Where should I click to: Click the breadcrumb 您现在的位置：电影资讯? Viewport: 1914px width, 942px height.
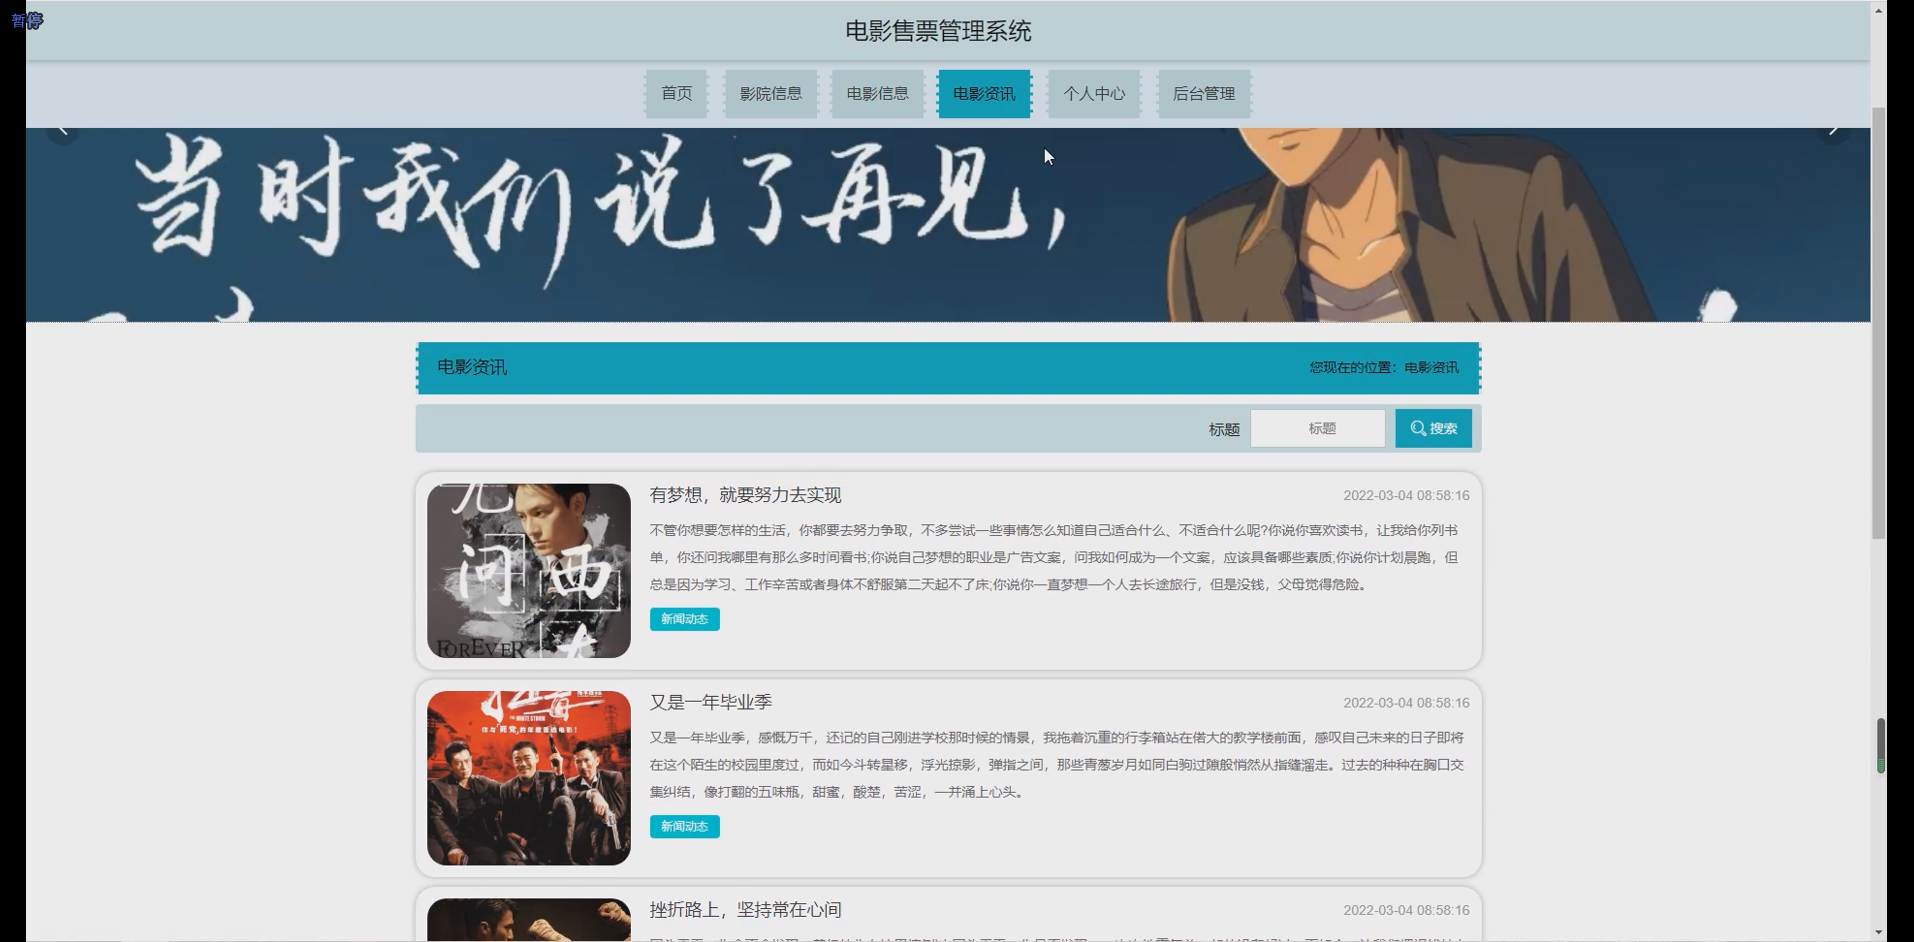[x=1384, y=368]
